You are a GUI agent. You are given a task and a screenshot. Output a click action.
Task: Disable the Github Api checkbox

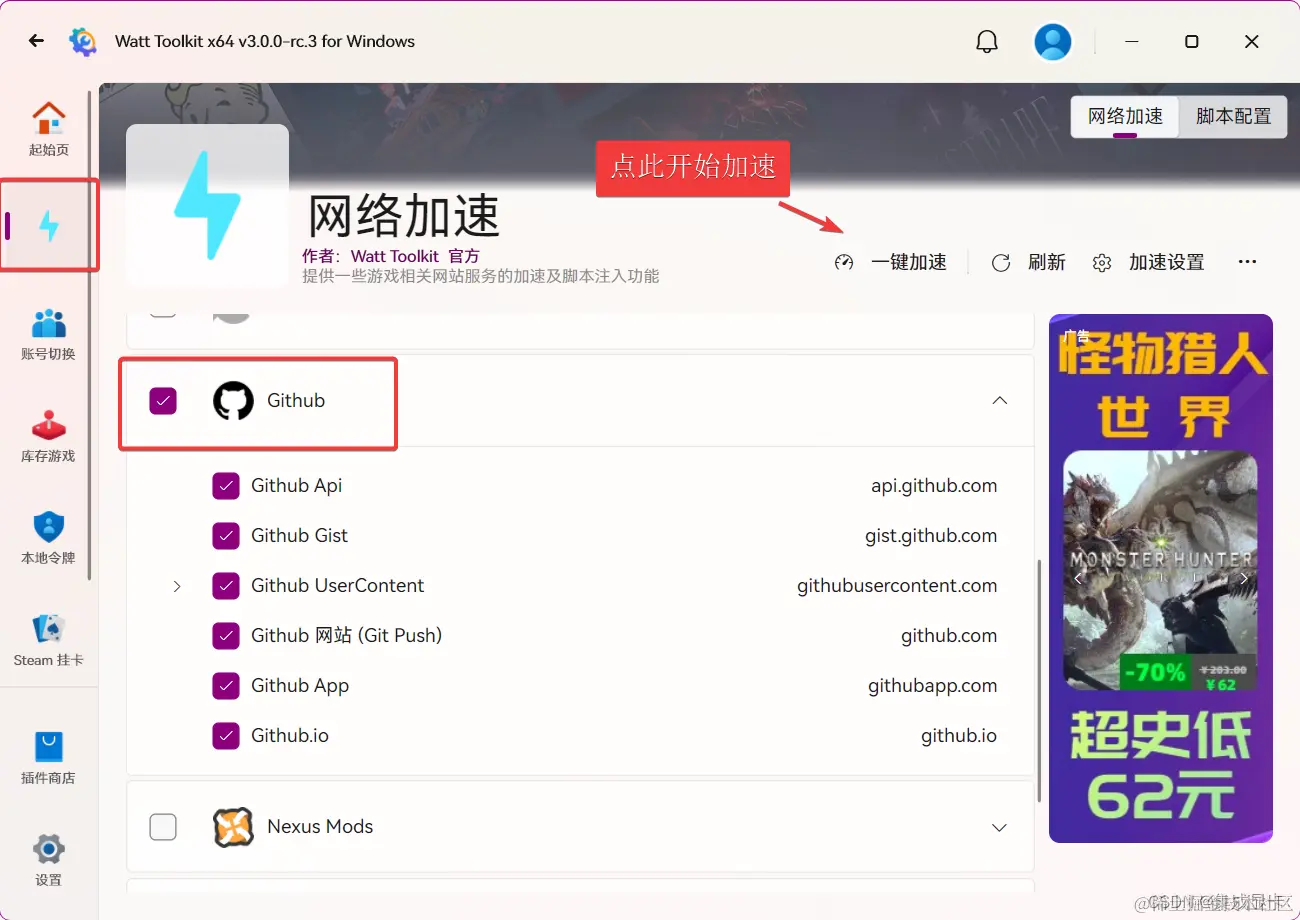point(226,485)
